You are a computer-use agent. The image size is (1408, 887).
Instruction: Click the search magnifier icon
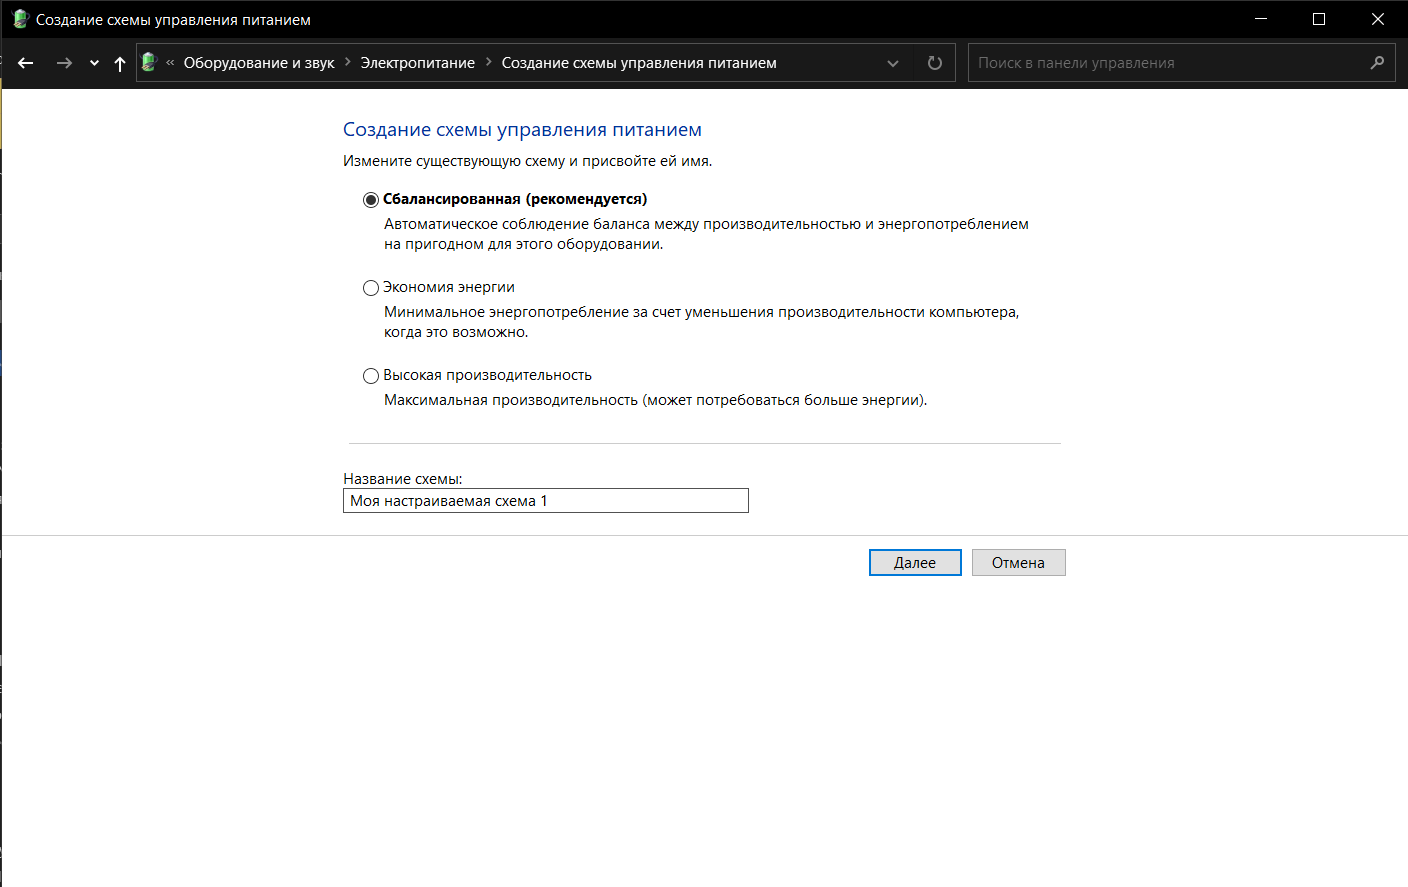coord(1377,63)
